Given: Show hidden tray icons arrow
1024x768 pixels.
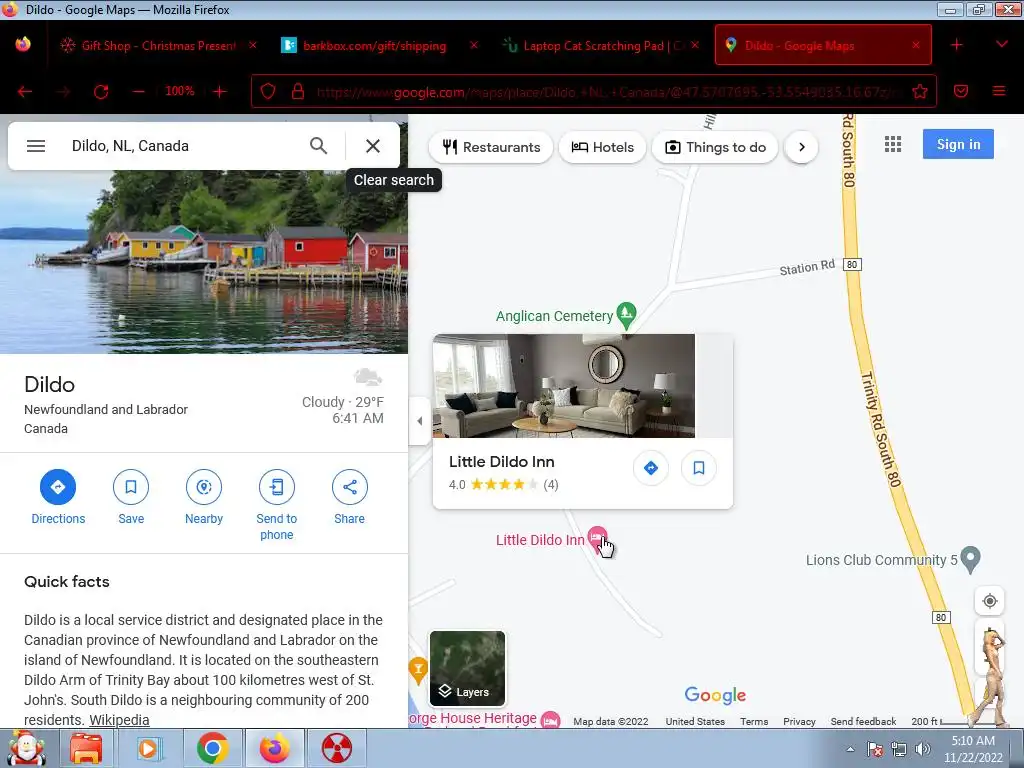Looking at the screenshot, I should pos(850,749).
